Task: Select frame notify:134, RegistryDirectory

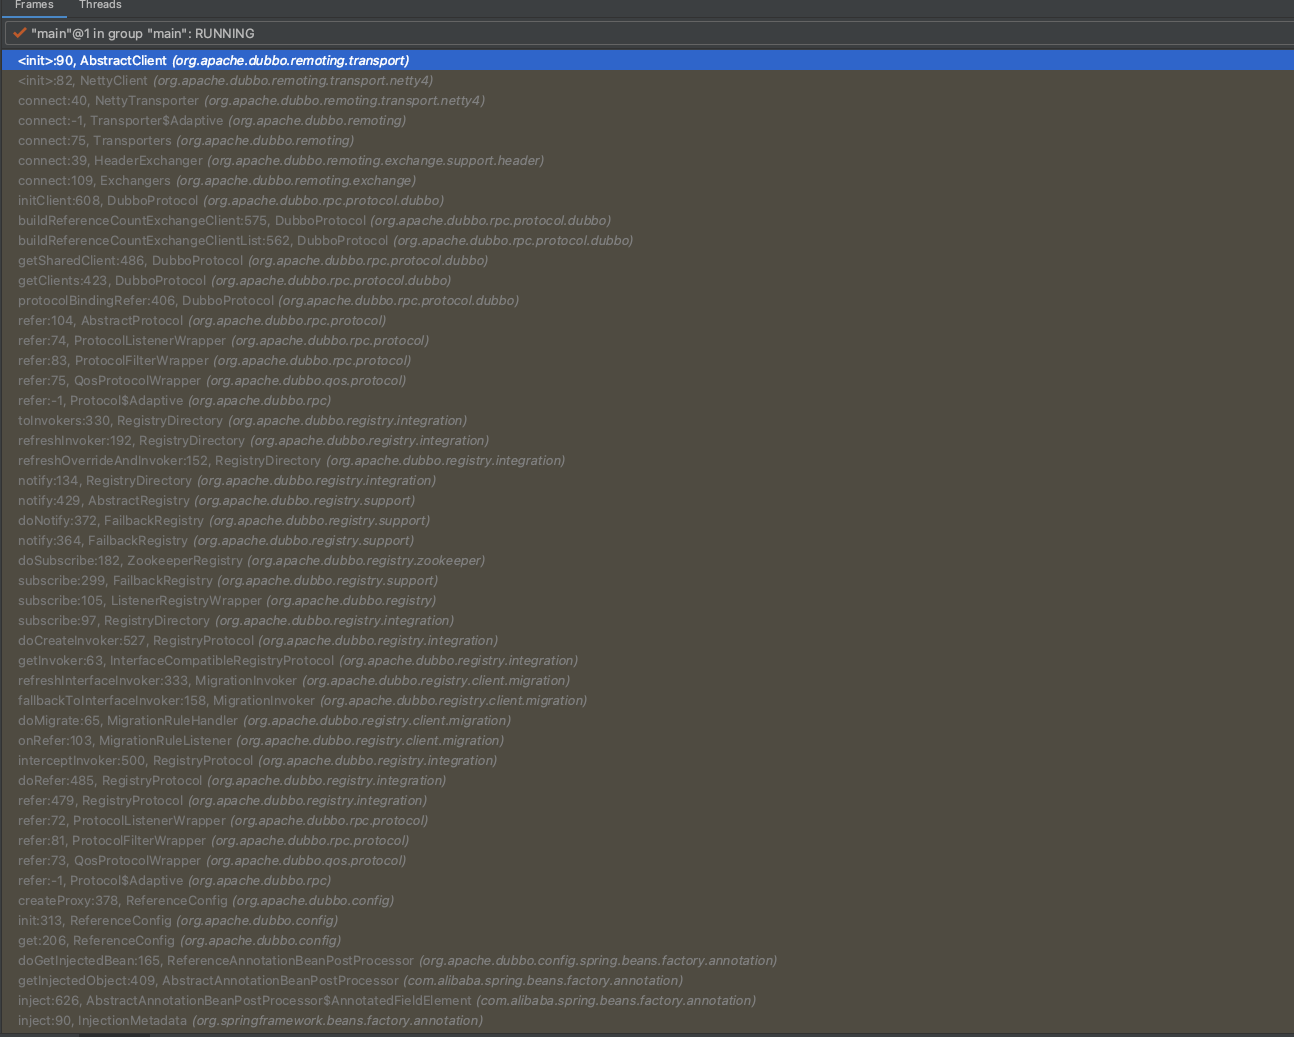Action: click(647, 480)
